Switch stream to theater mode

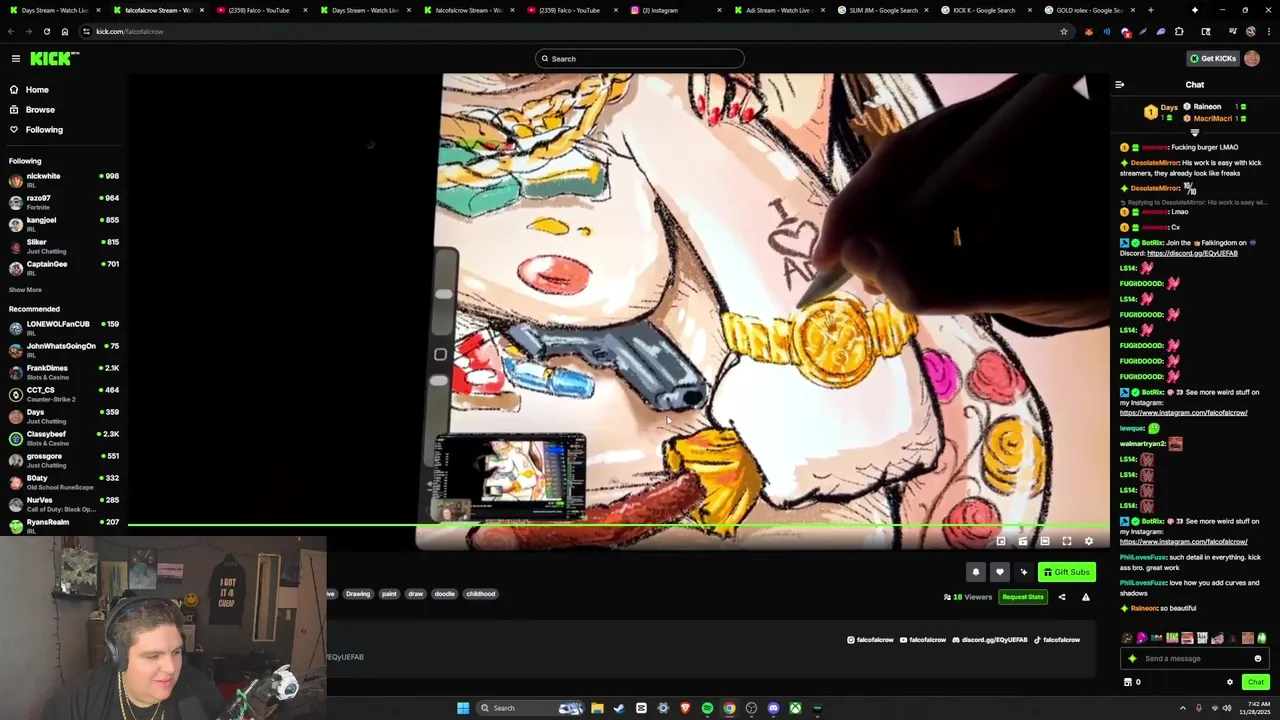(x=1045, y=541)
